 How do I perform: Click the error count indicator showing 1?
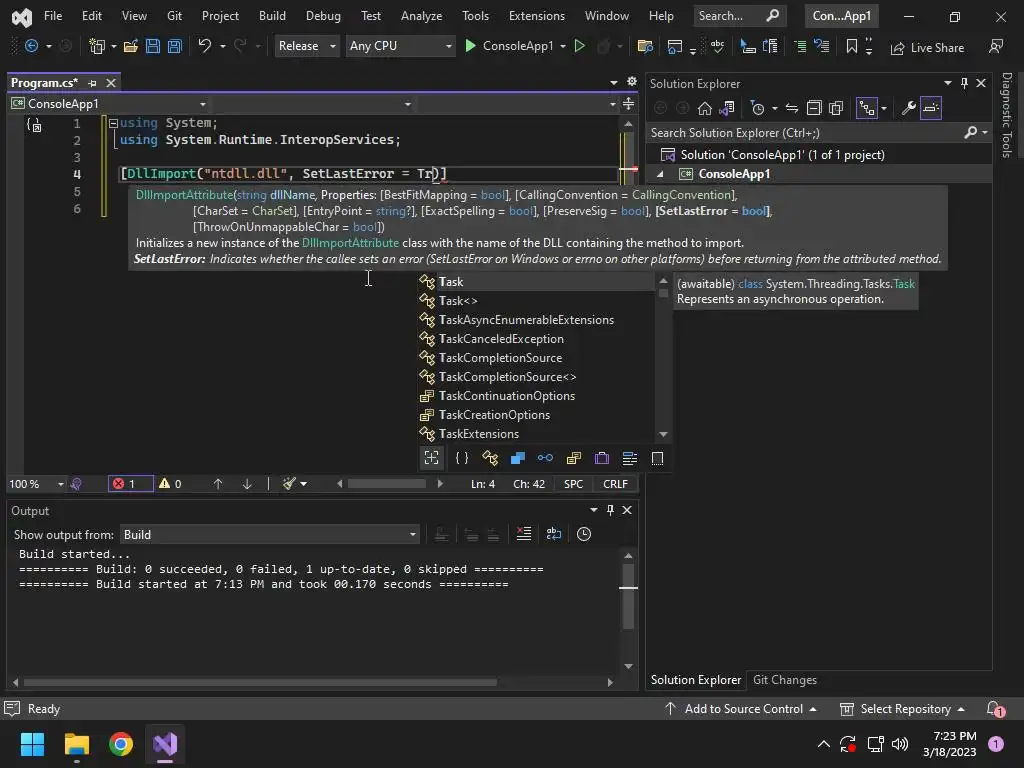pos(130,484)
